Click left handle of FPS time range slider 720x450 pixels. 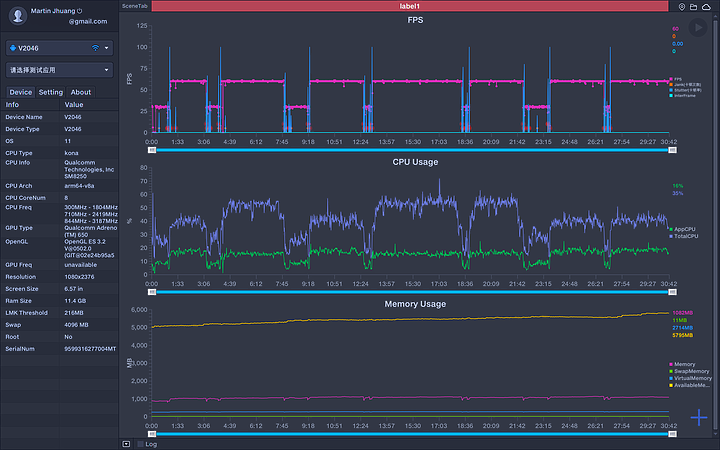(x=152, y=150)
